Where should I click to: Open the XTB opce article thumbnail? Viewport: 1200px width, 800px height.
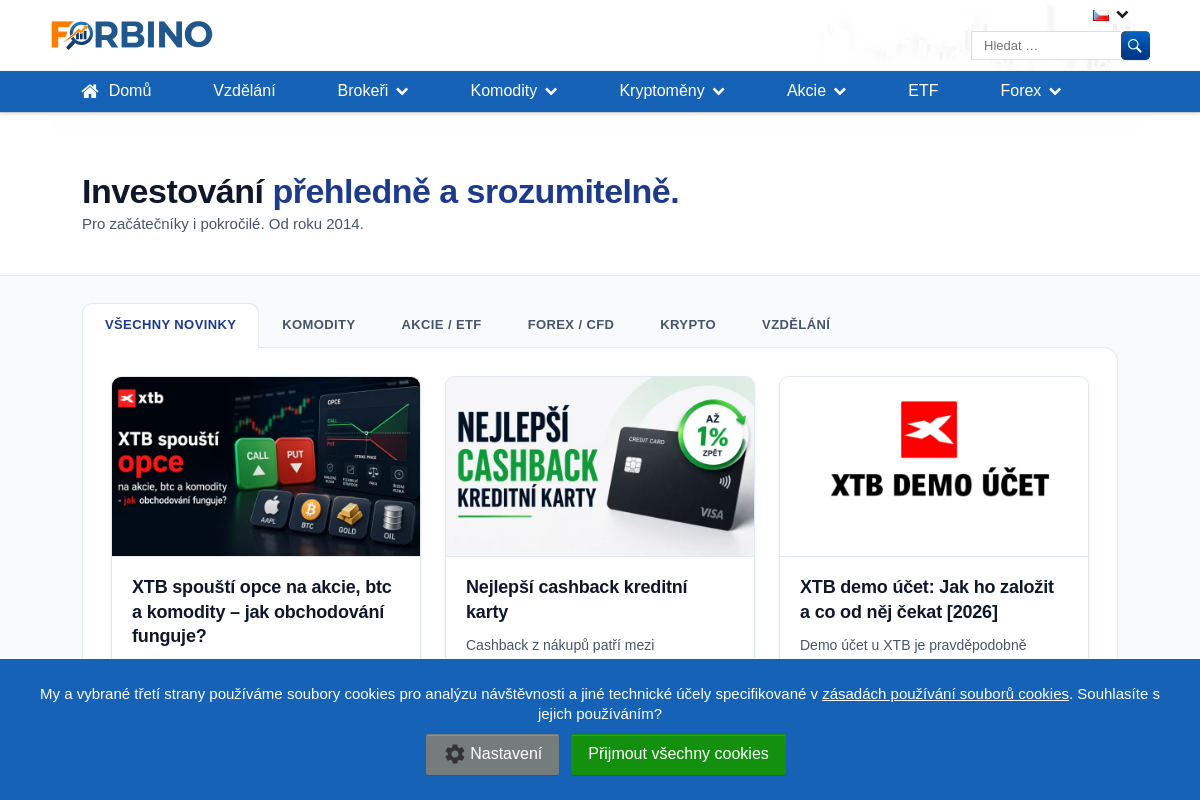tap(266, 466)
